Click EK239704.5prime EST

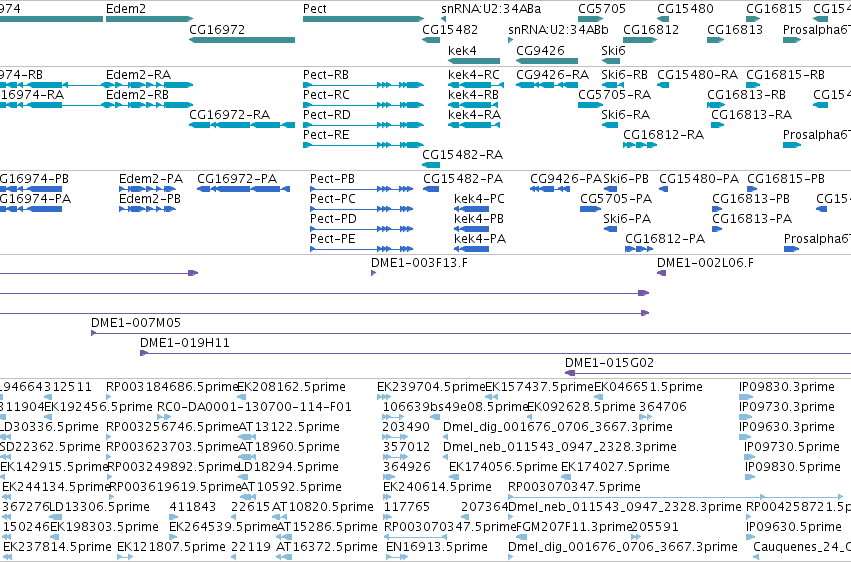point(384,397)
